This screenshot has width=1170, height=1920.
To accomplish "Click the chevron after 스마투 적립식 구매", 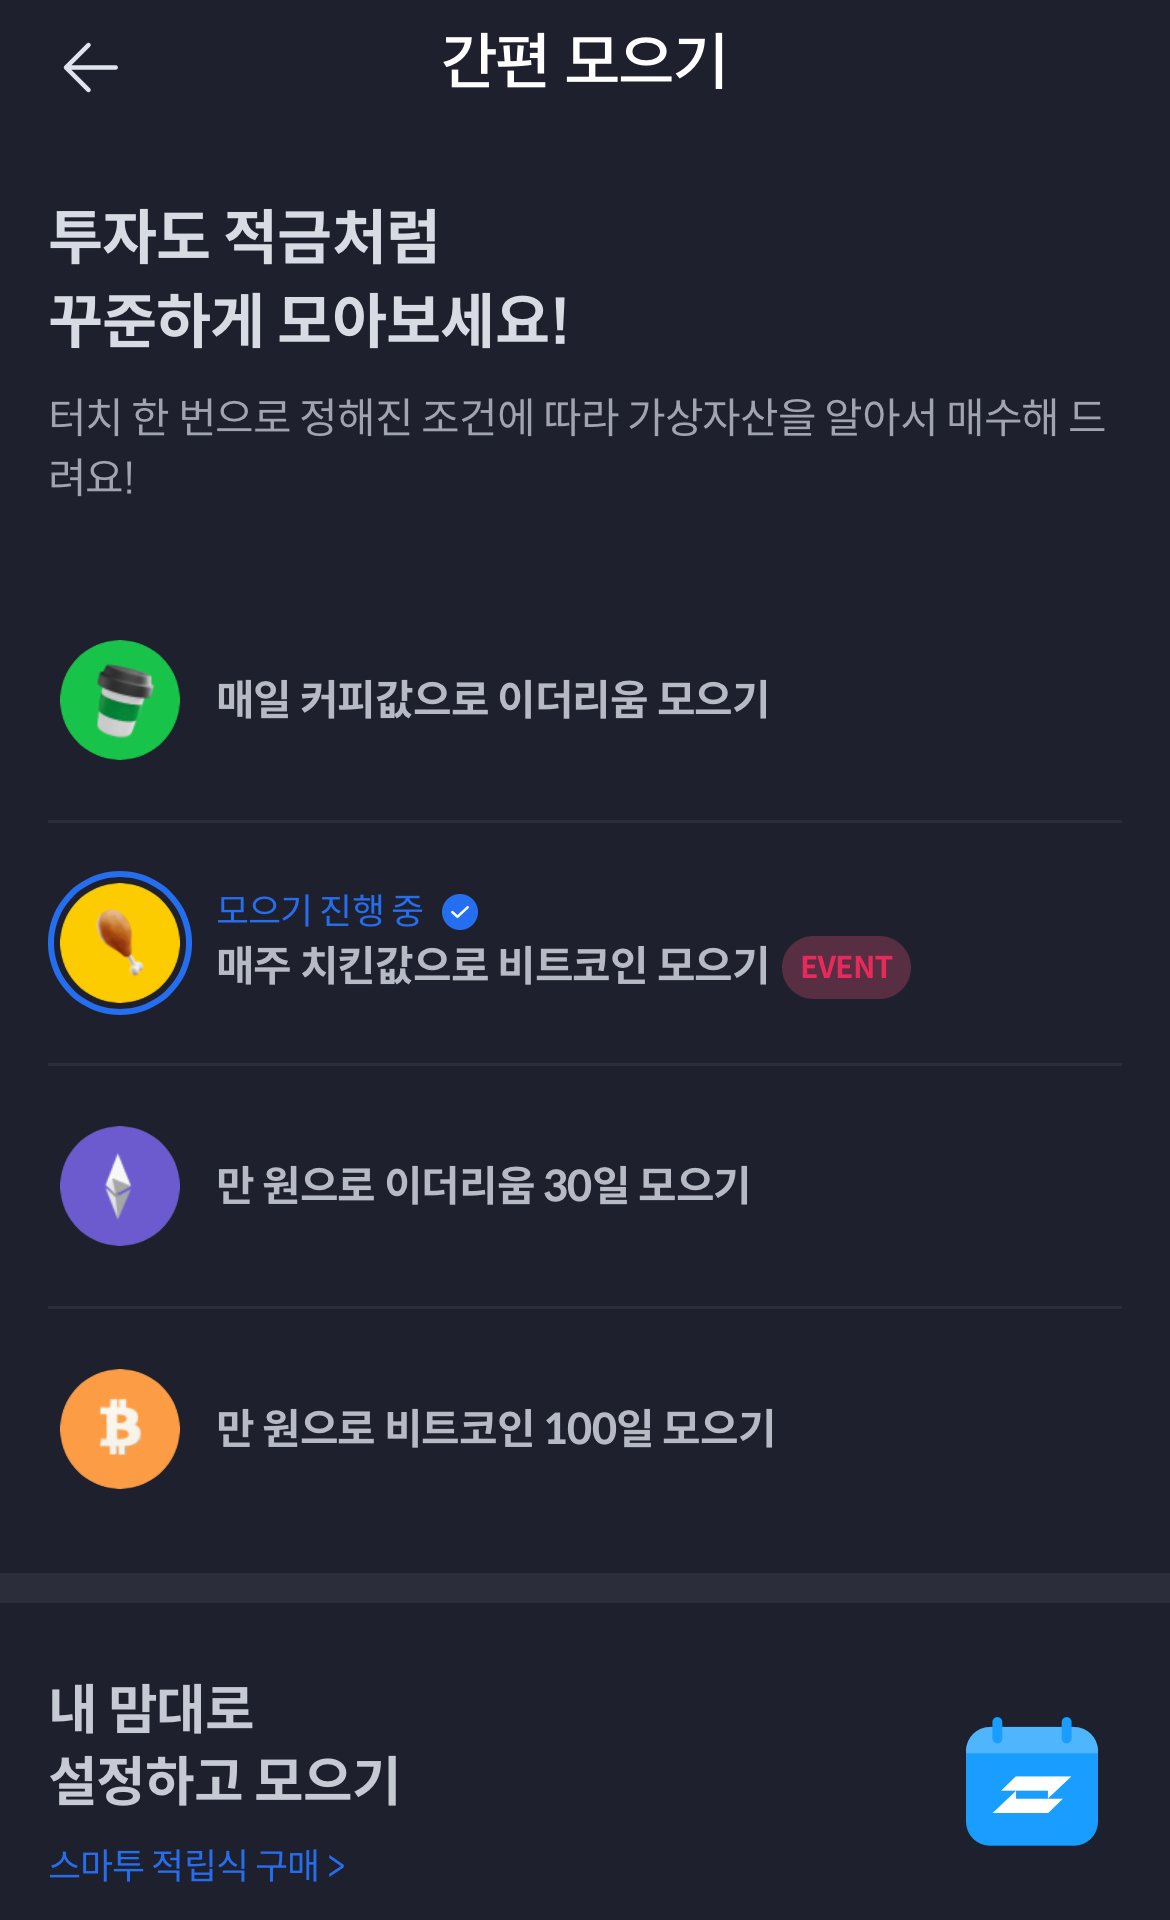I will 337,1866.
